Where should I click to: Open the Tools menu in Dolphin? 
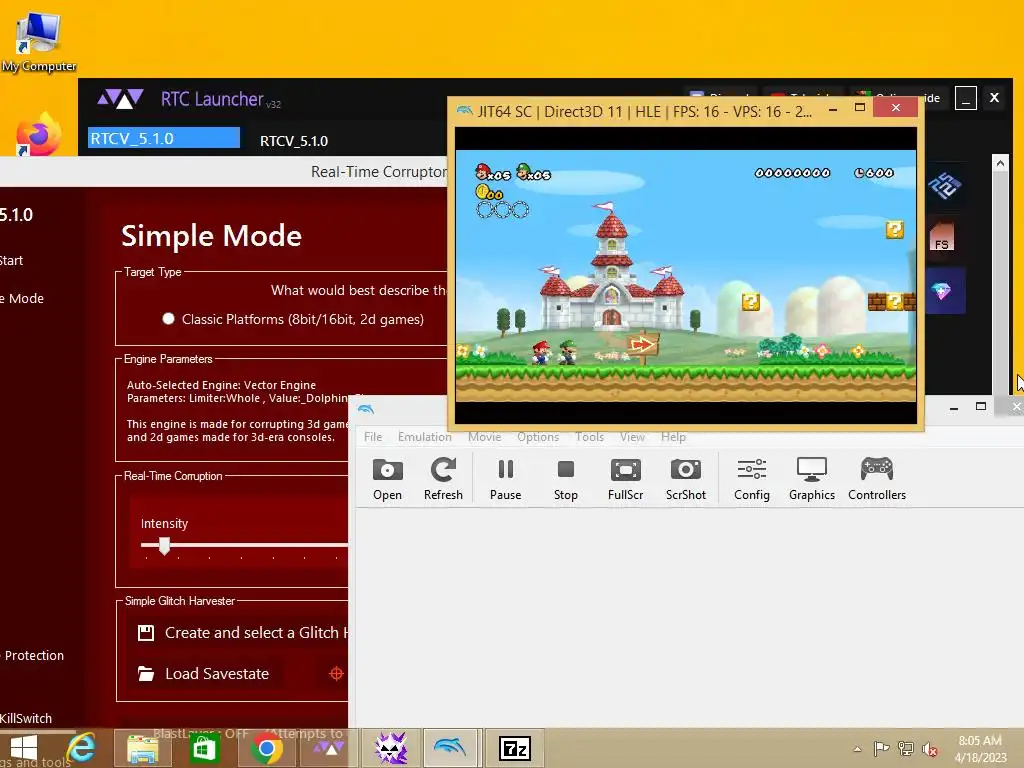[x=589, y=437]
